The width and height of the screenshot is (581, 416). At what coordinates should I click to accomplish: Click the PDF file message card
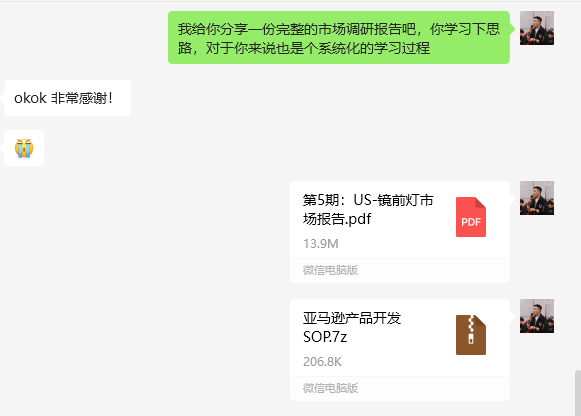coord(400,232)
